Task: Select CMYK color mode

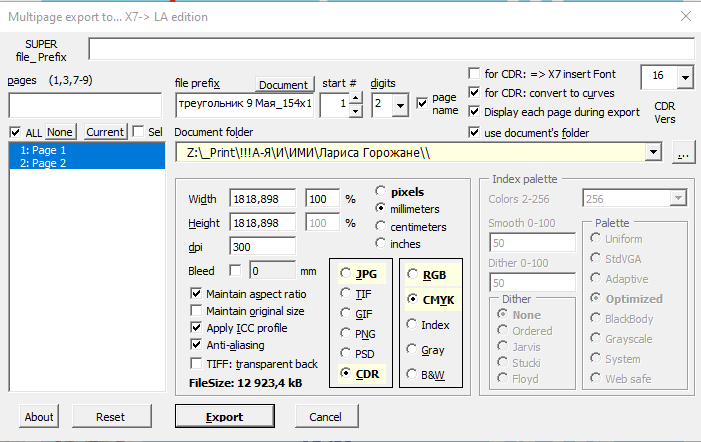Action: [x=412, y=299]
